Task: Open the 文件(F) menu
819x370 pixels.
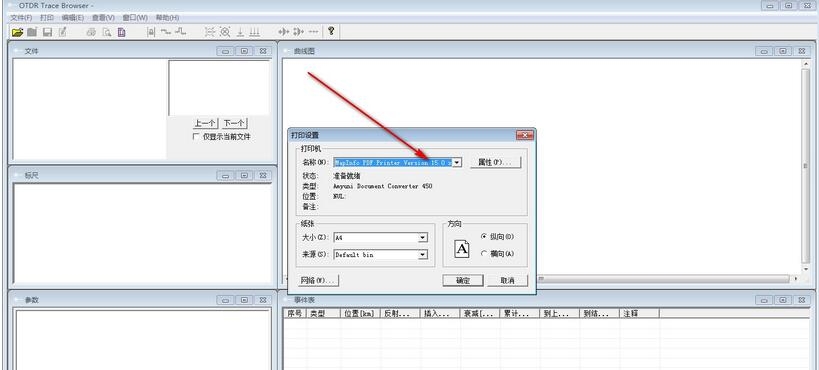Action: (21, 17)
